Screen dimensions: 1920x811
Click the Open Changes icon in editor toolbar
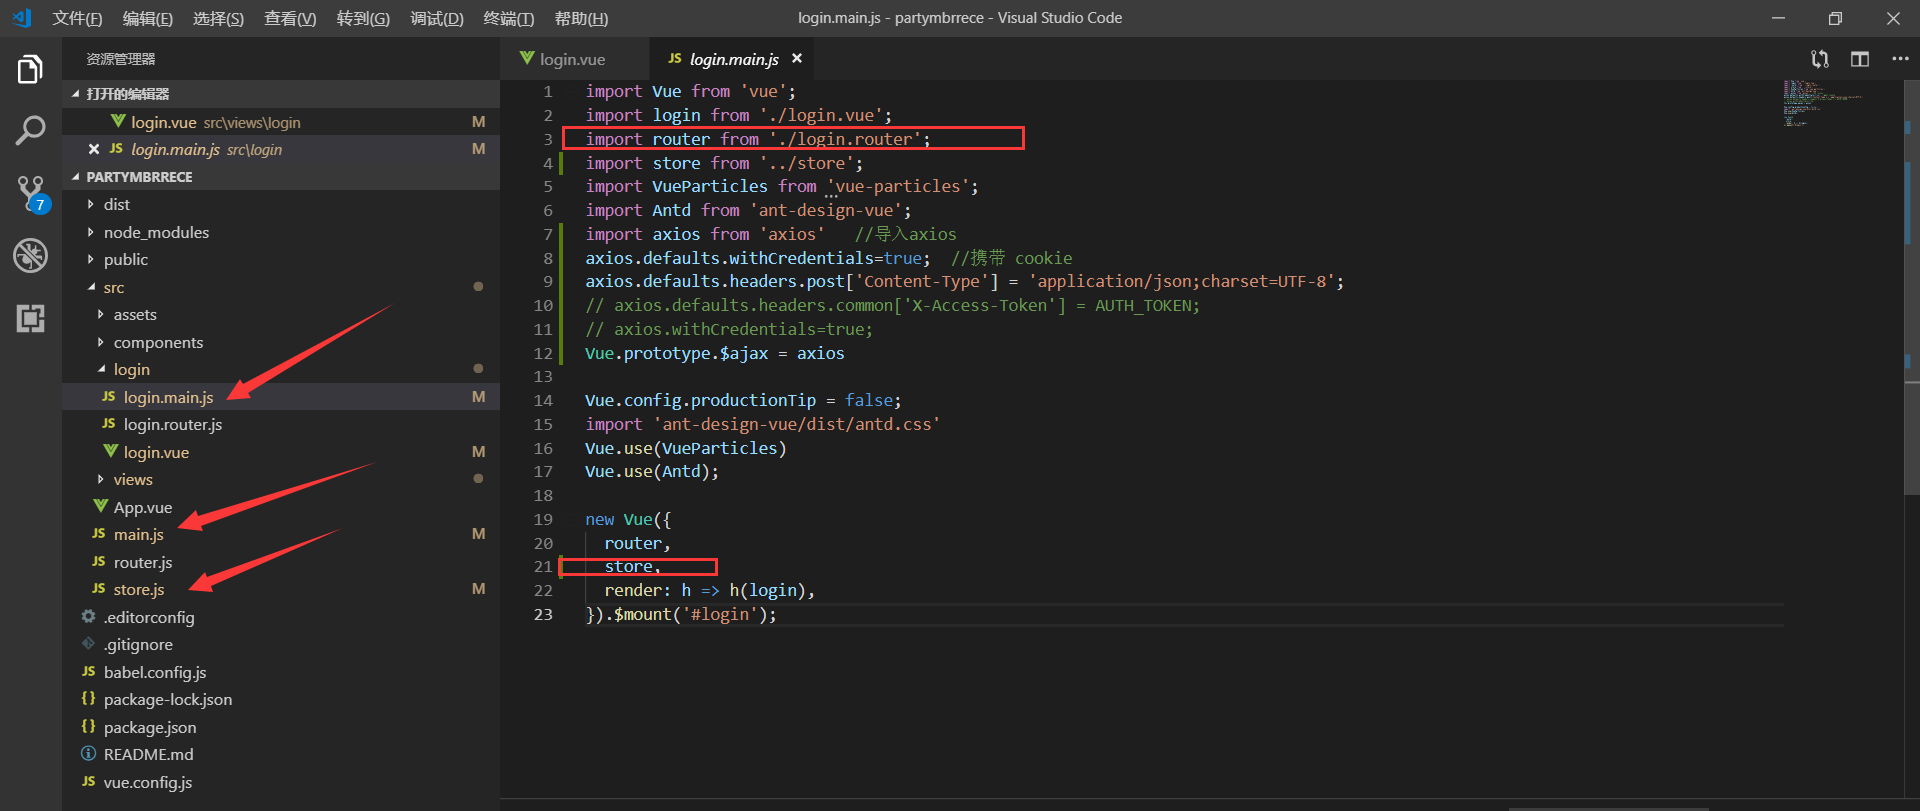click(1820, 59)
